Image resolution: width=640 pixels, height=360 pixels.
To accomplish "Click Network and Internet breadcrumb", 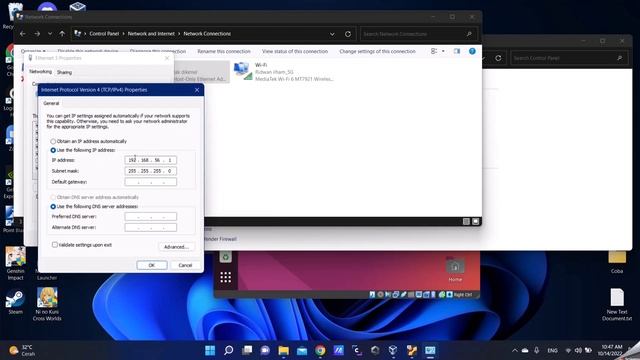I will point(151,34).
